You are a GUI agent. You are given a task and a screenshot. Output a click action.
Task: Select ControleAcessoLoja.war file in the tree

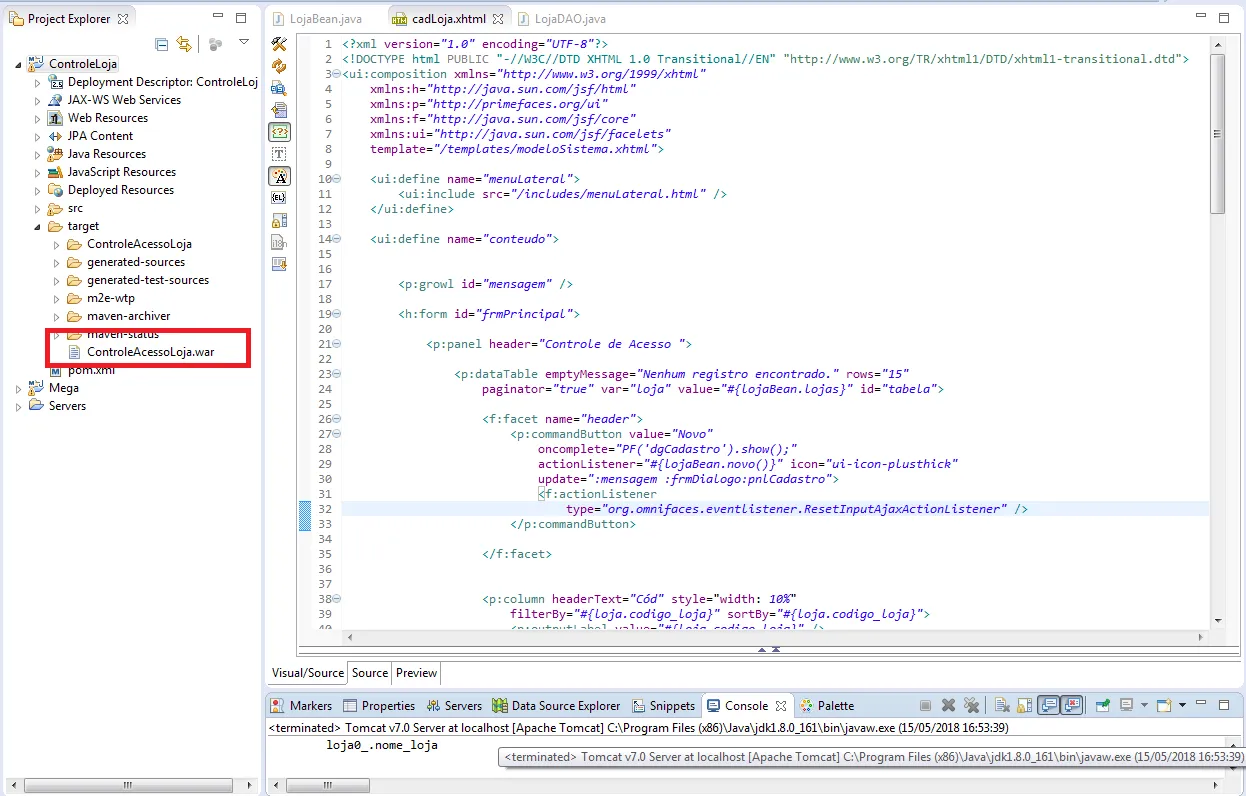click(150, 352)
